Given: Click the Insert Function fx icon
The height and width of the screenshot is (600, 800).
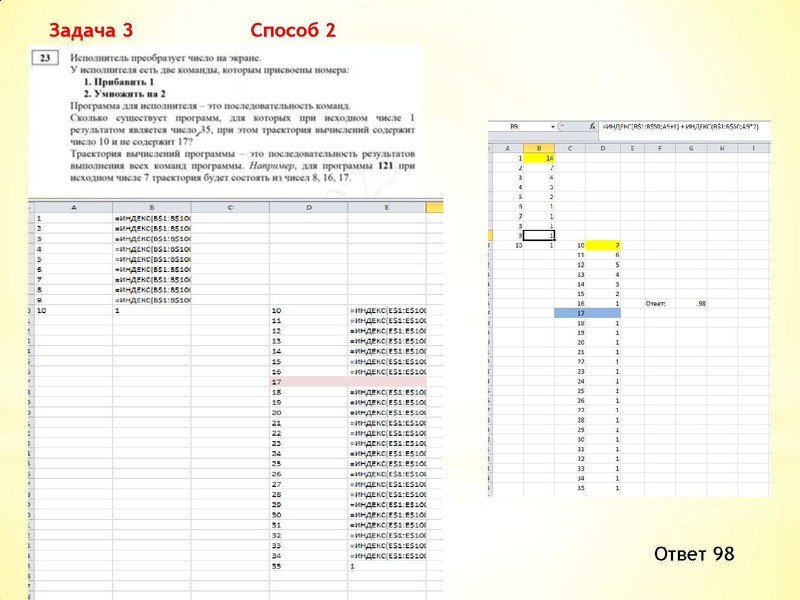Looking at the screenshot, I should (x=593, y=125).
